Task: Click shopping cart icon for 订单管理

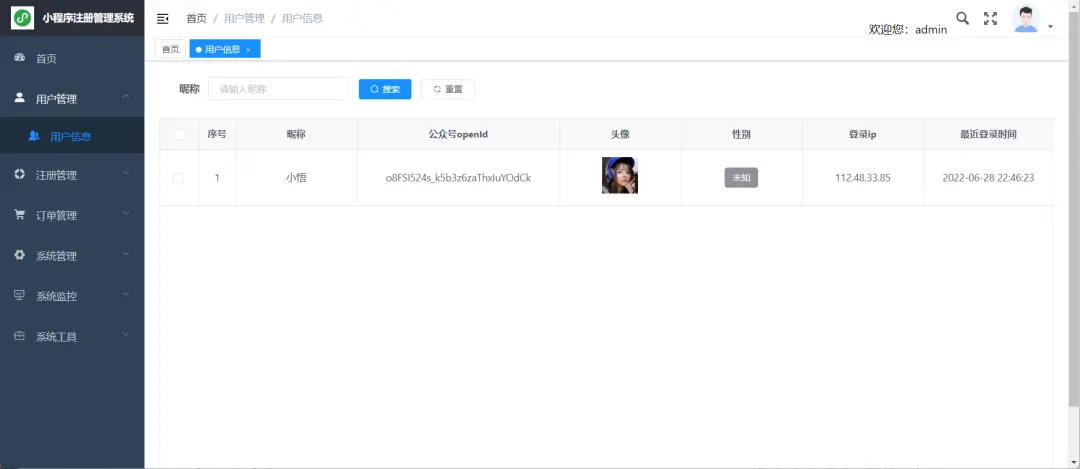Action: 20,215
